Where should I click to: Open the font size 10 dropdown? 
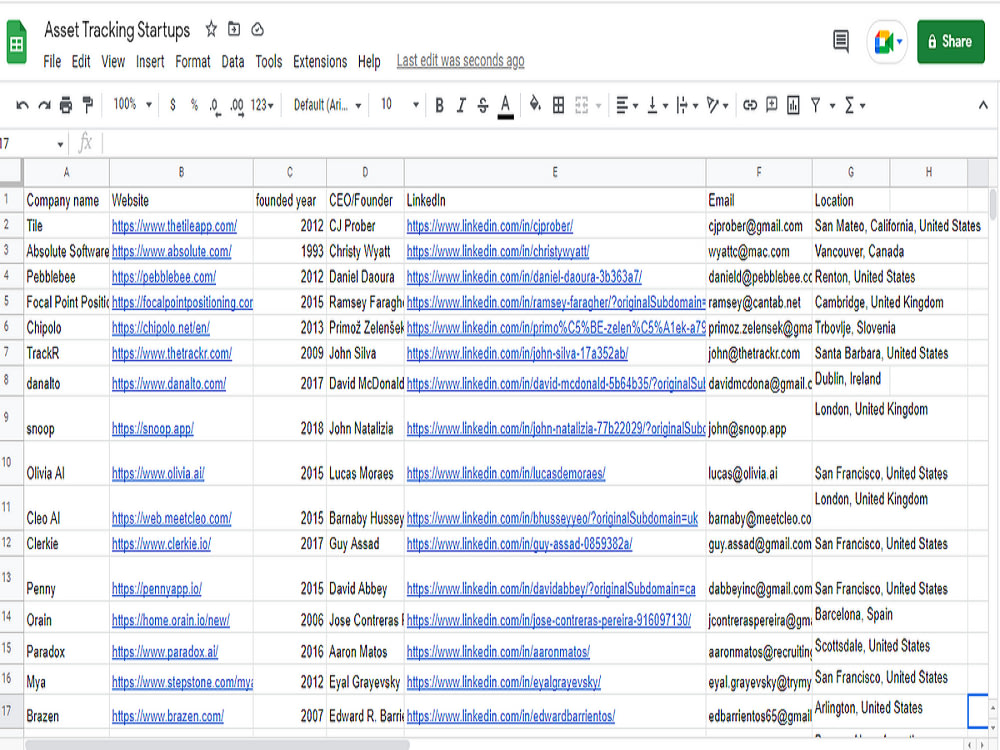pos(399,105)
